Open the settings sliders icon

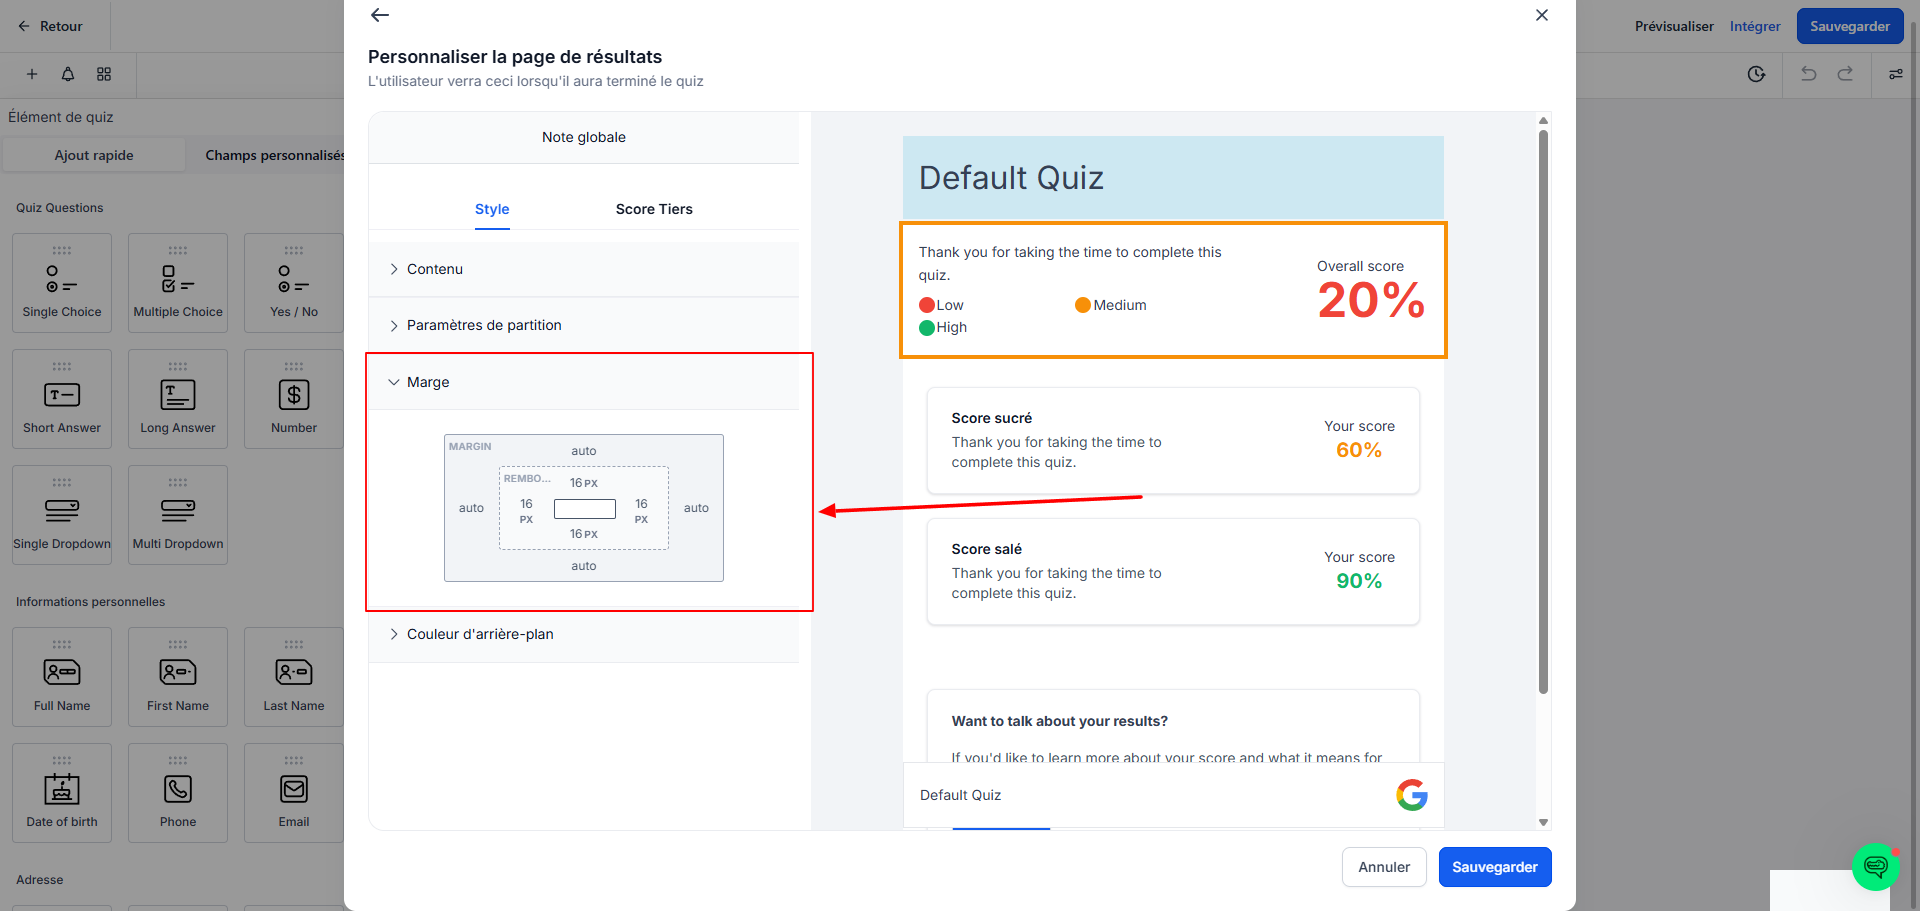pos(1895,74)
